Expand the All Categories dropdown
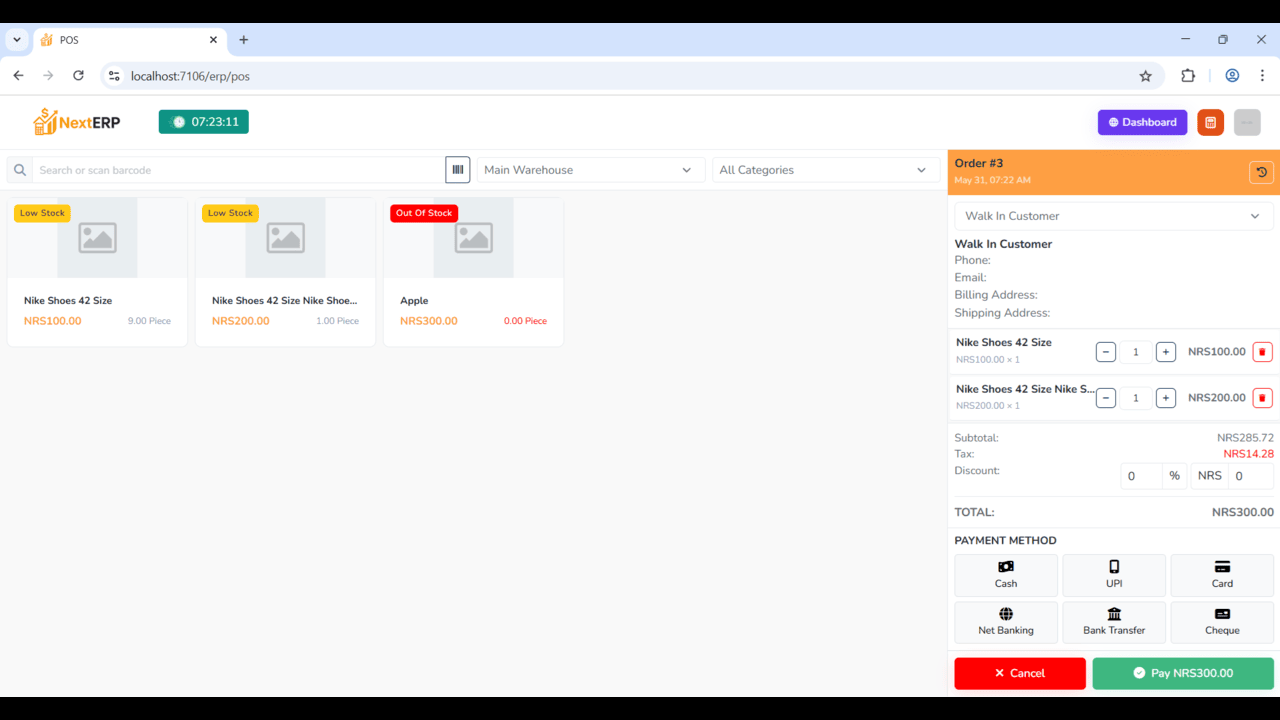 pyautogui.click(x=823, y=170)
